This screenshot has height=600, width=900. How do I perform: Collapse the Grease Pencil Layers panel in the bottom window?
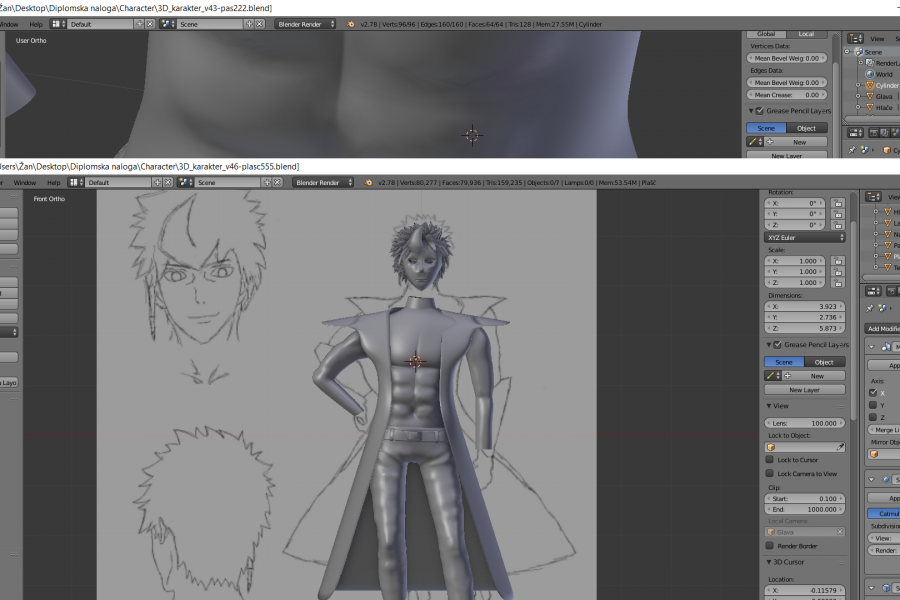click(769, 344)
